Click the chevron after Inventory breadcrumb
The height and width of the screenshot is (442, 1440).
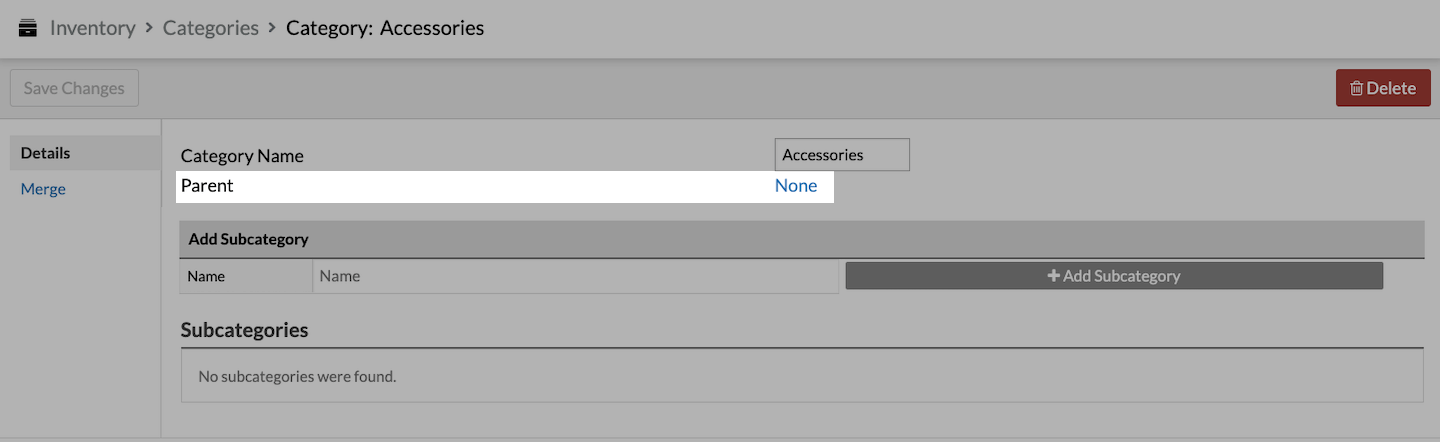point(149,28)
